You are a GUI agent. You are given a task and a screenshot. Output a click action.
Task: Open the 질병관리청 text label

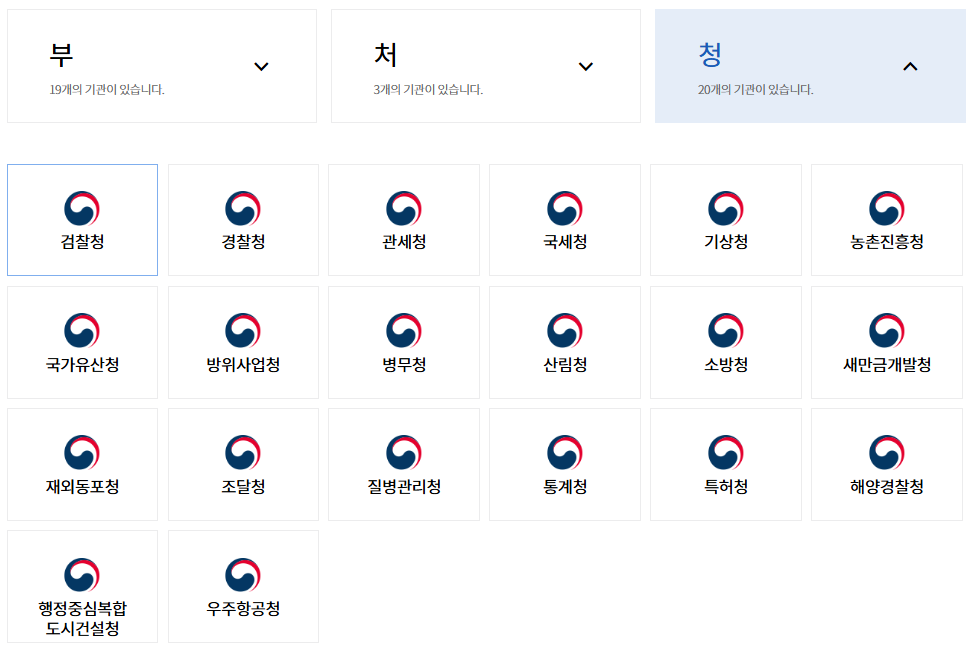coord(404,487)
